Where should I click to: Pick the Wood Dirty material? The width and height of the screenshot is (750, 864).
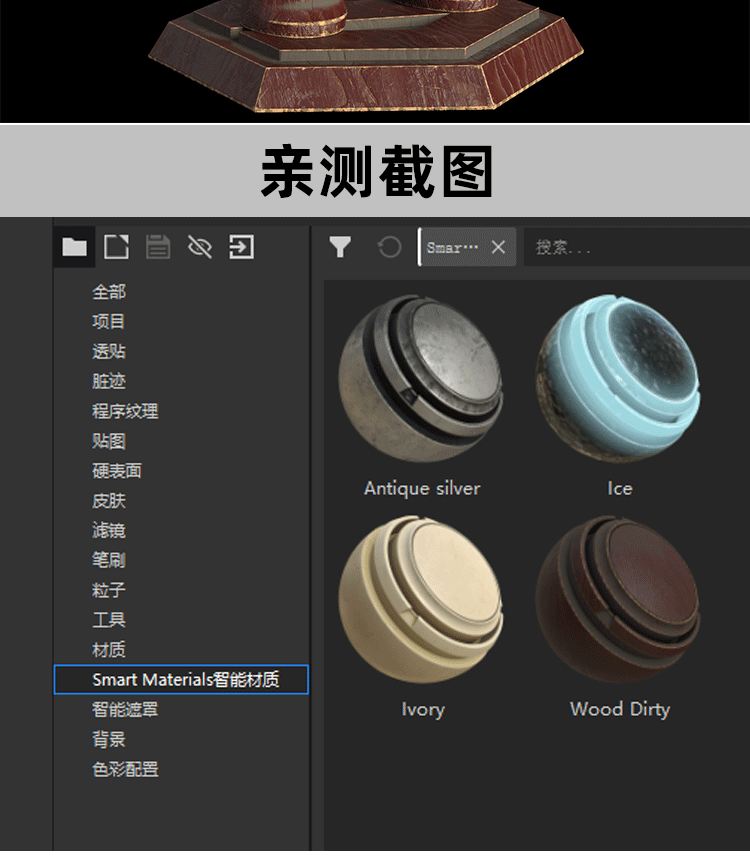point(619,600)
